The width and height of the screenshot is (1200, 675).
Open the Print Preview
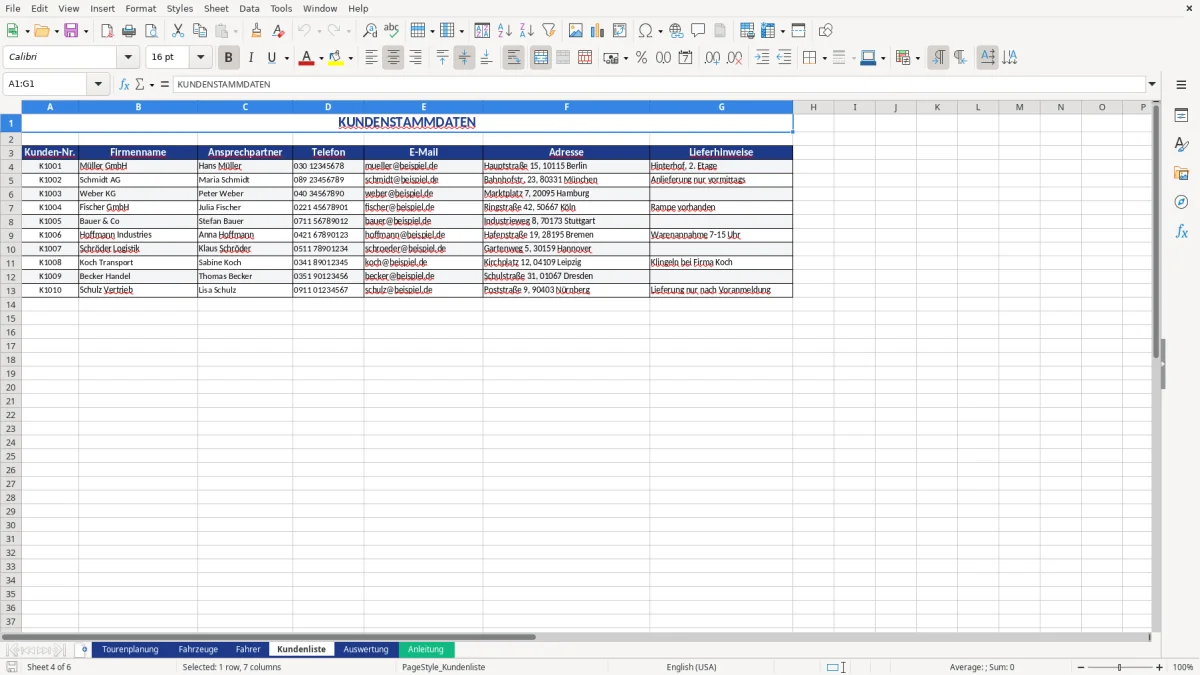(x=152, y=30)
